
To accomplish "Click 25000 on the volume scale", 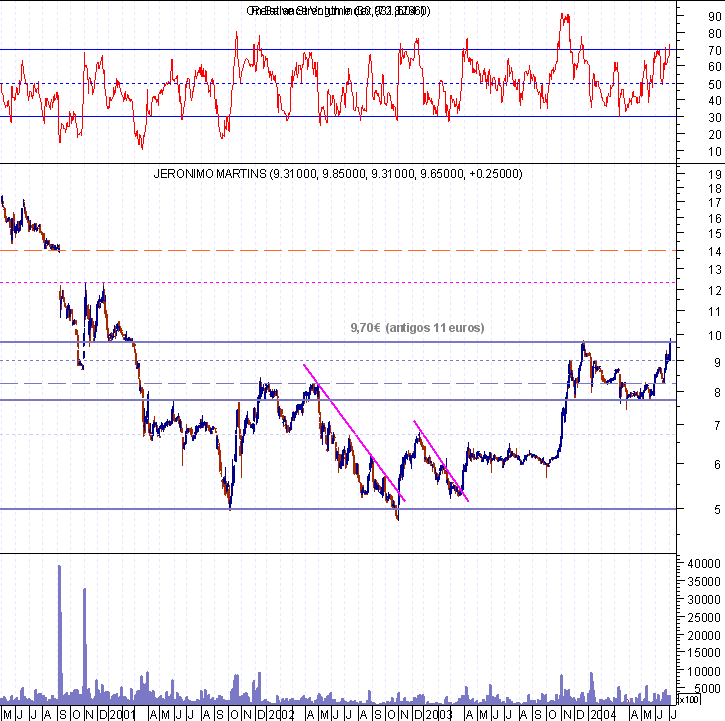I will click(x=704, y=618).
